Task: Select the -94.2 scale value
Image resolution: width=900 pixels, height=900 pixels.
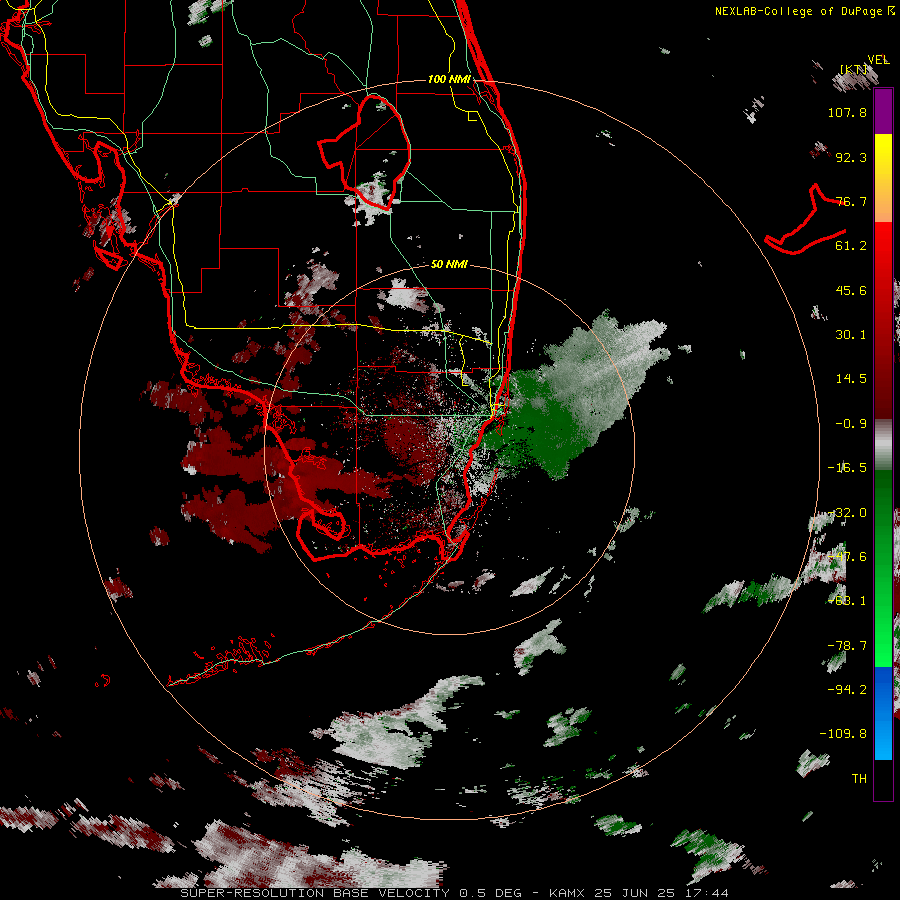Action: [847, 689]
